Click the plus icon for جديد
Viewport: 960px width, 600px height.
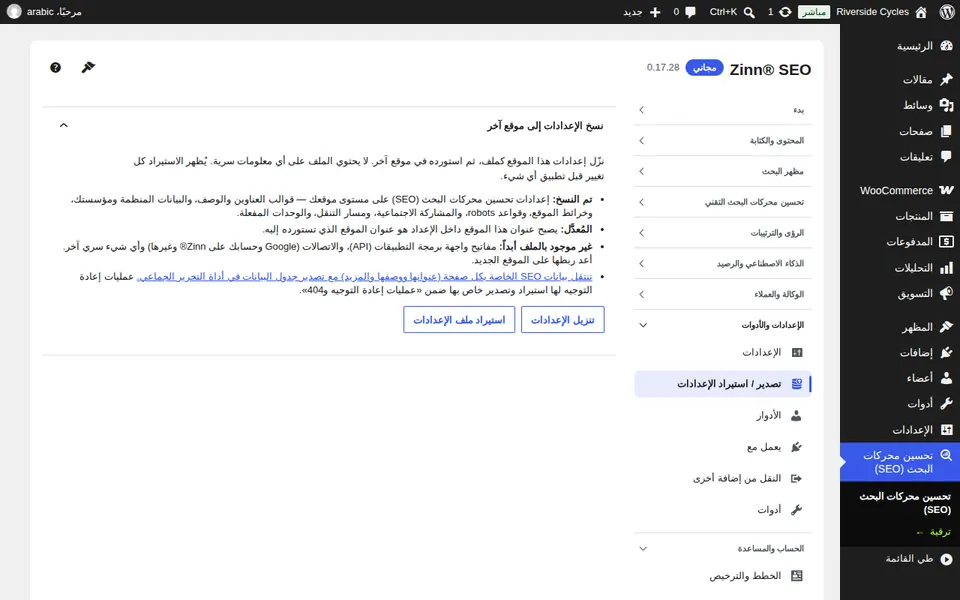point(655,12)
